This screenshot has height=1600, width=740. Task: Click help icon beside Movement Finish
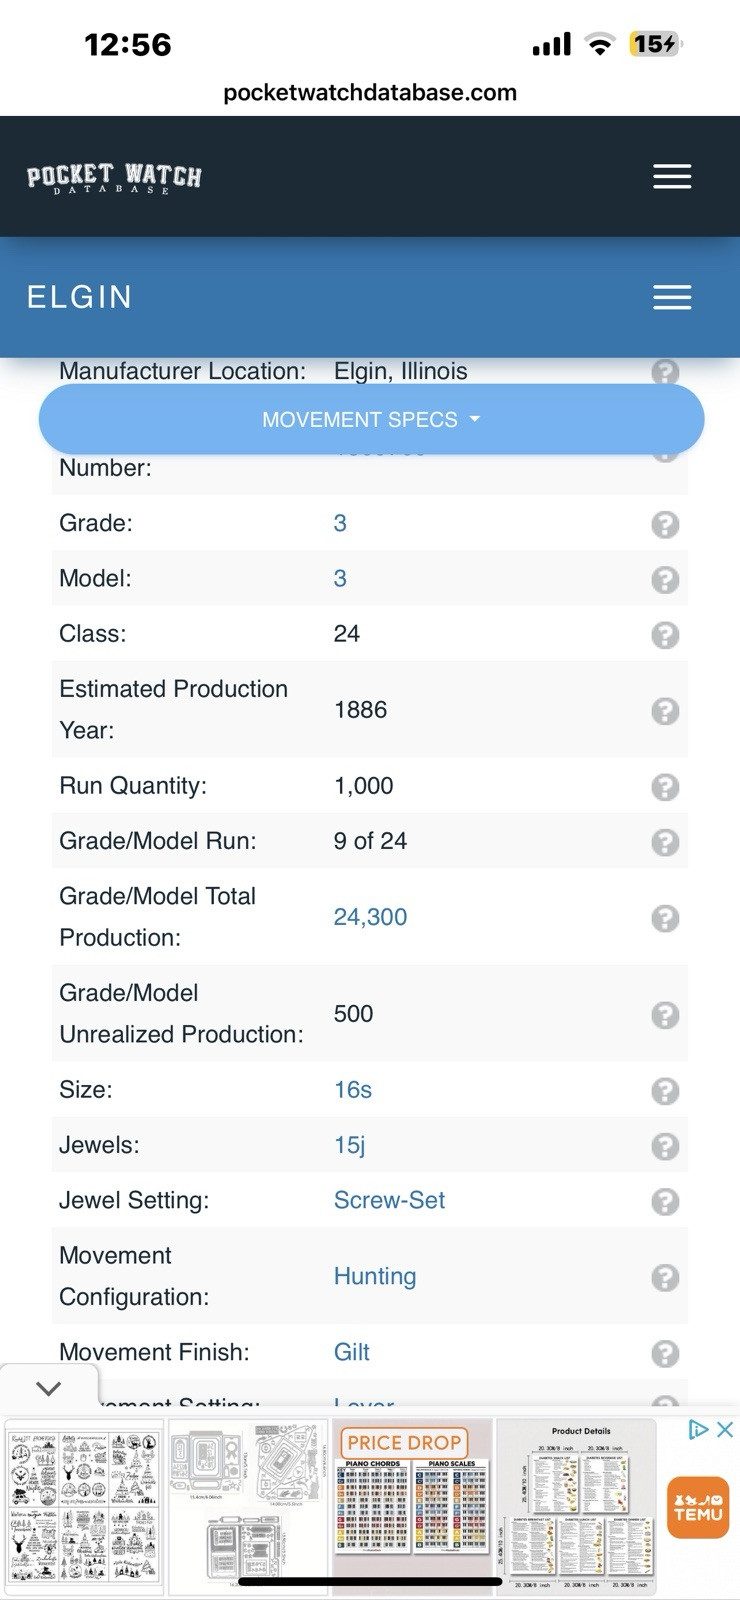point(665,1353)
